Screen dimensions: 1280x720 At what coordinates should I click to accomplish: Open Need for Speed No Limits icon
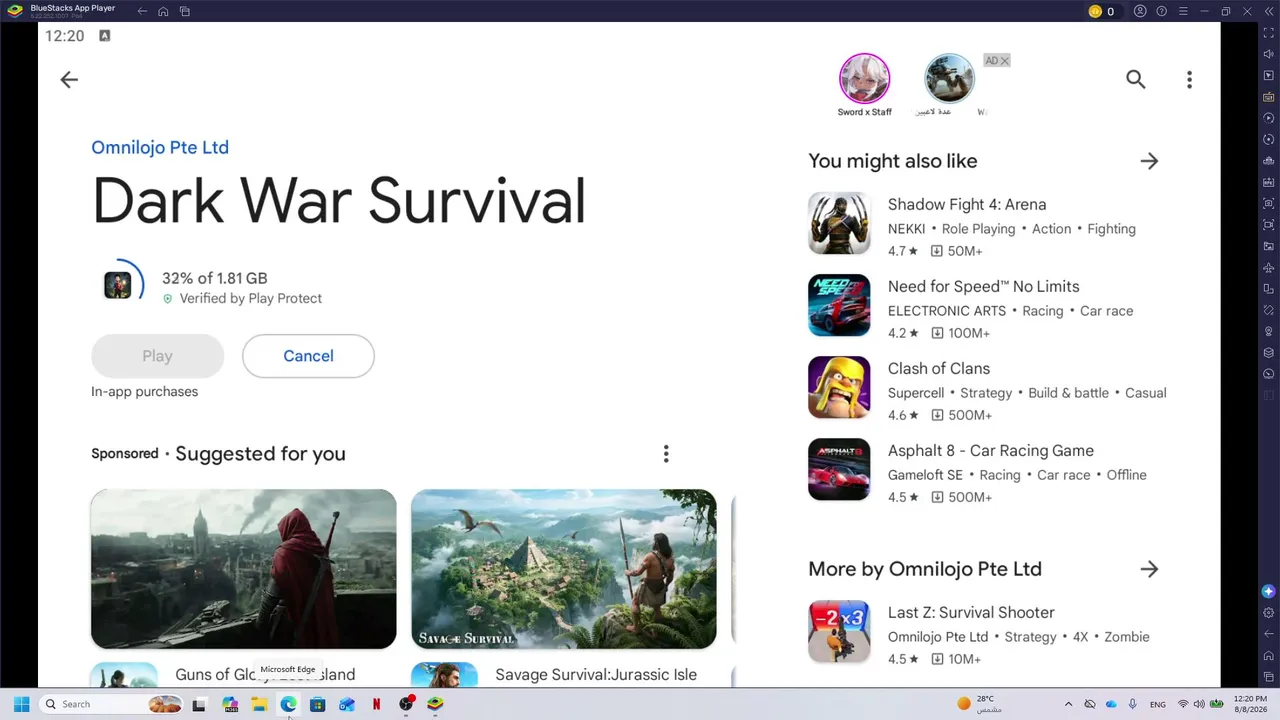click(x=839, y=305)
